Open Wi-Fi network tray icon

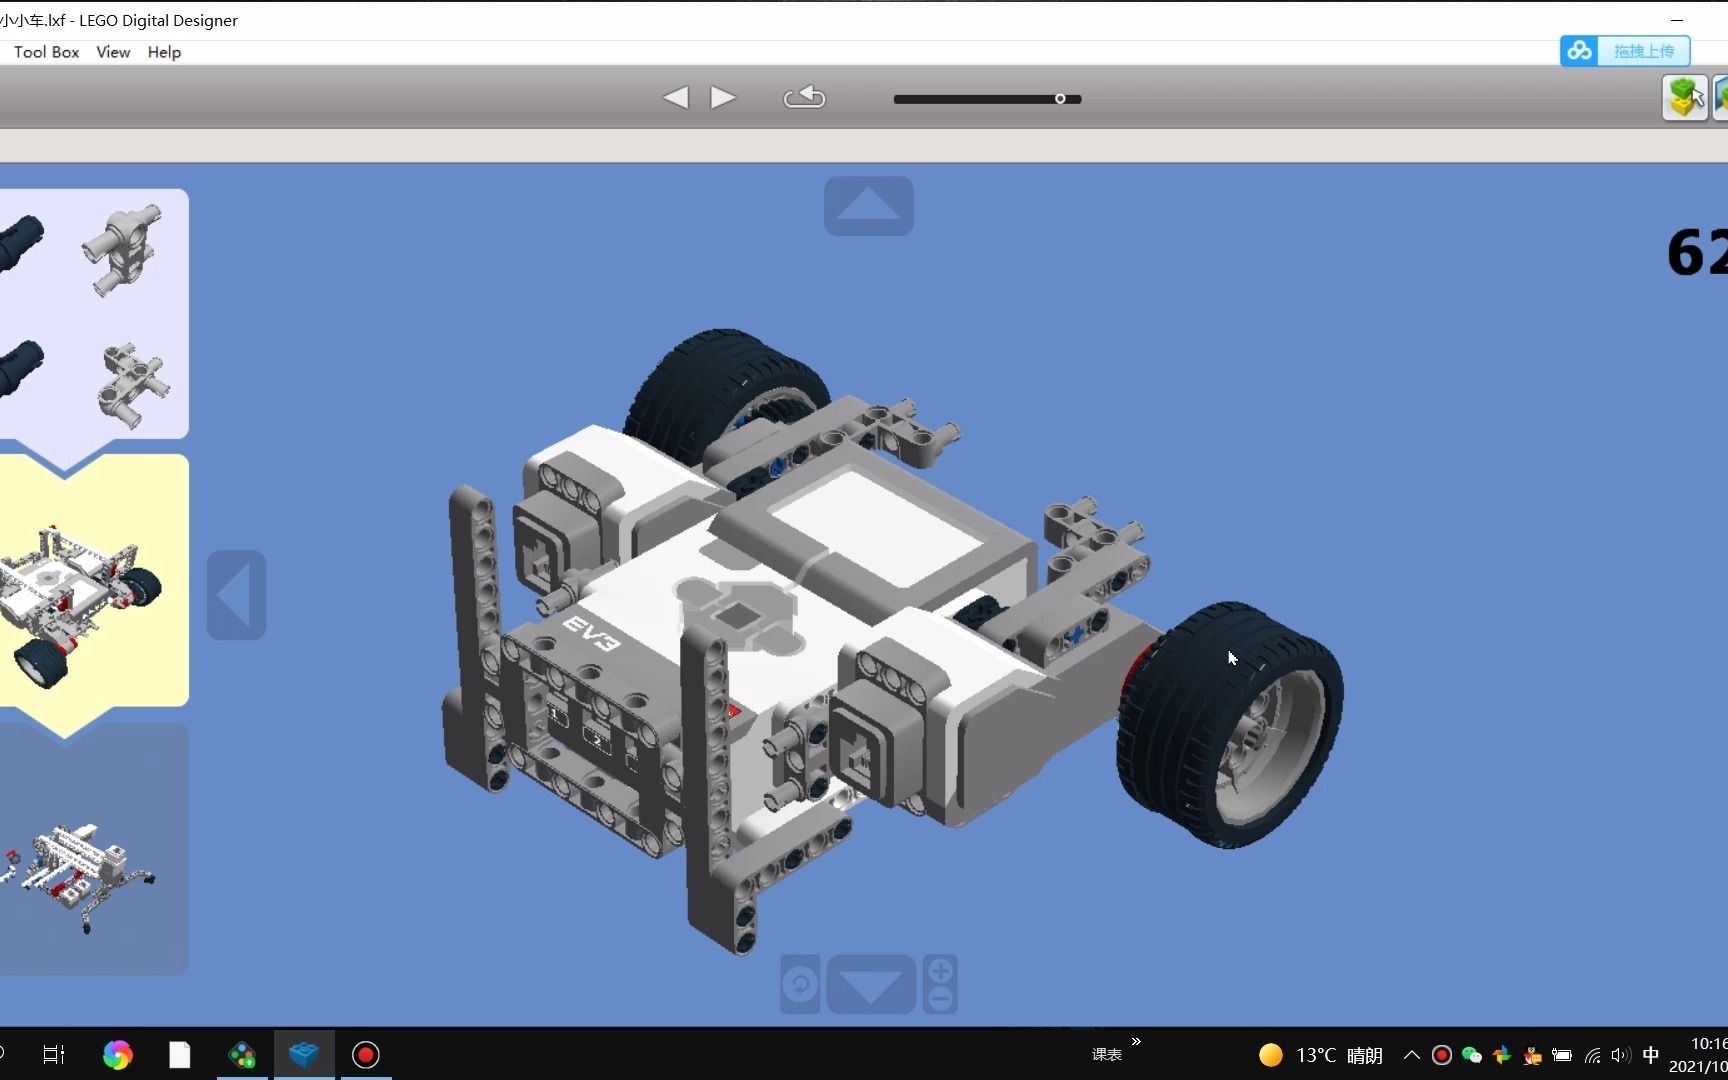click(x=1592, y=1055)
